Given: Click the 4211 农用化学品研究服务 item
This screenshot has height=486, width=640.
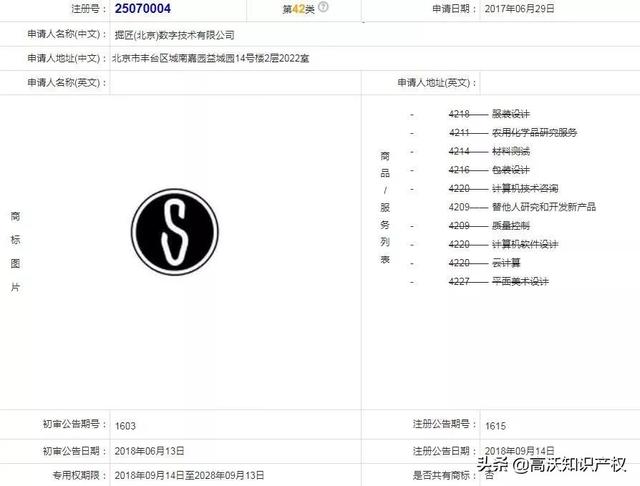Looking at the screenshot, I should click(513, 133).
